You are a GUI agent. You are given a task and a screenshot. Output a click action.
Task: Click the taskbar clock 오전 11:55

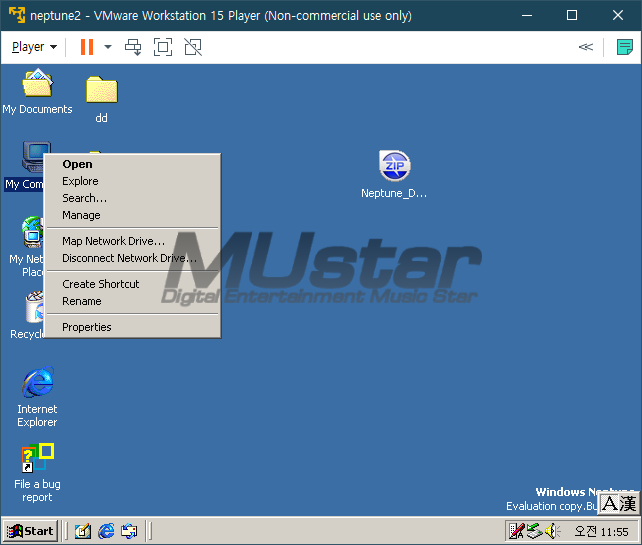[x=601, y=531]
